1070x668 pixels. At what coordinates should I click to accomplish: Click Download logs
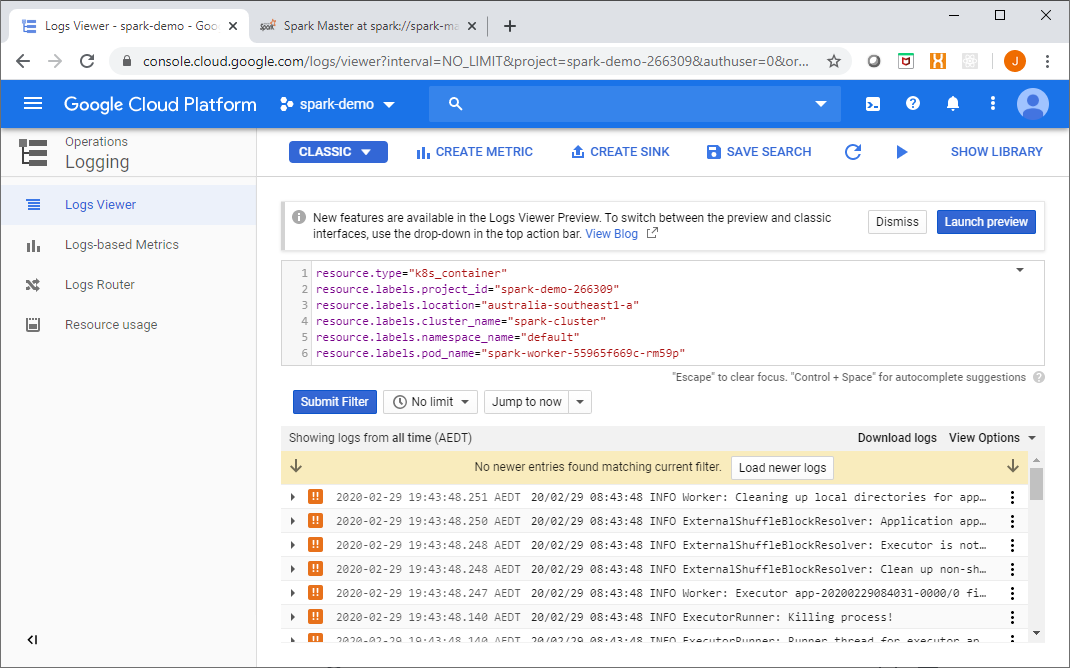click(x=897, y=438)
